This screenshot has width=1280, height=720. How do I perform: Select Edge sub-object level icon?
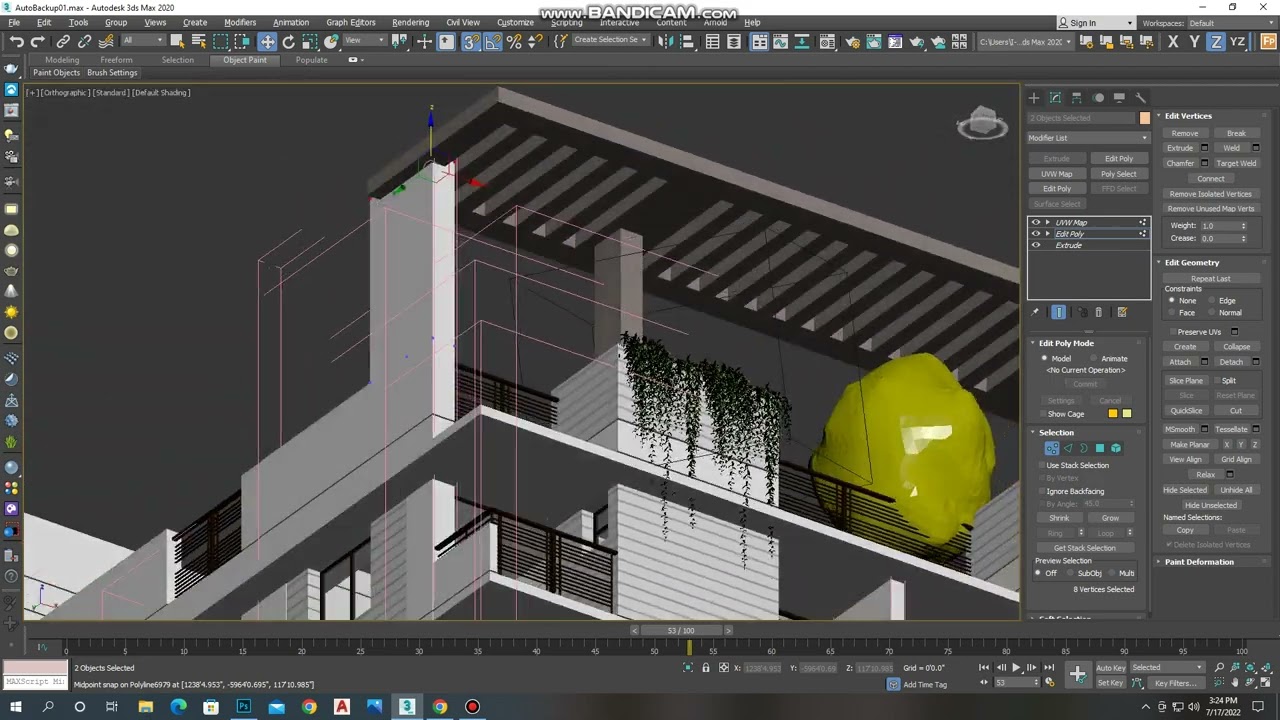pyautogui.click(x=1067, y=448)
